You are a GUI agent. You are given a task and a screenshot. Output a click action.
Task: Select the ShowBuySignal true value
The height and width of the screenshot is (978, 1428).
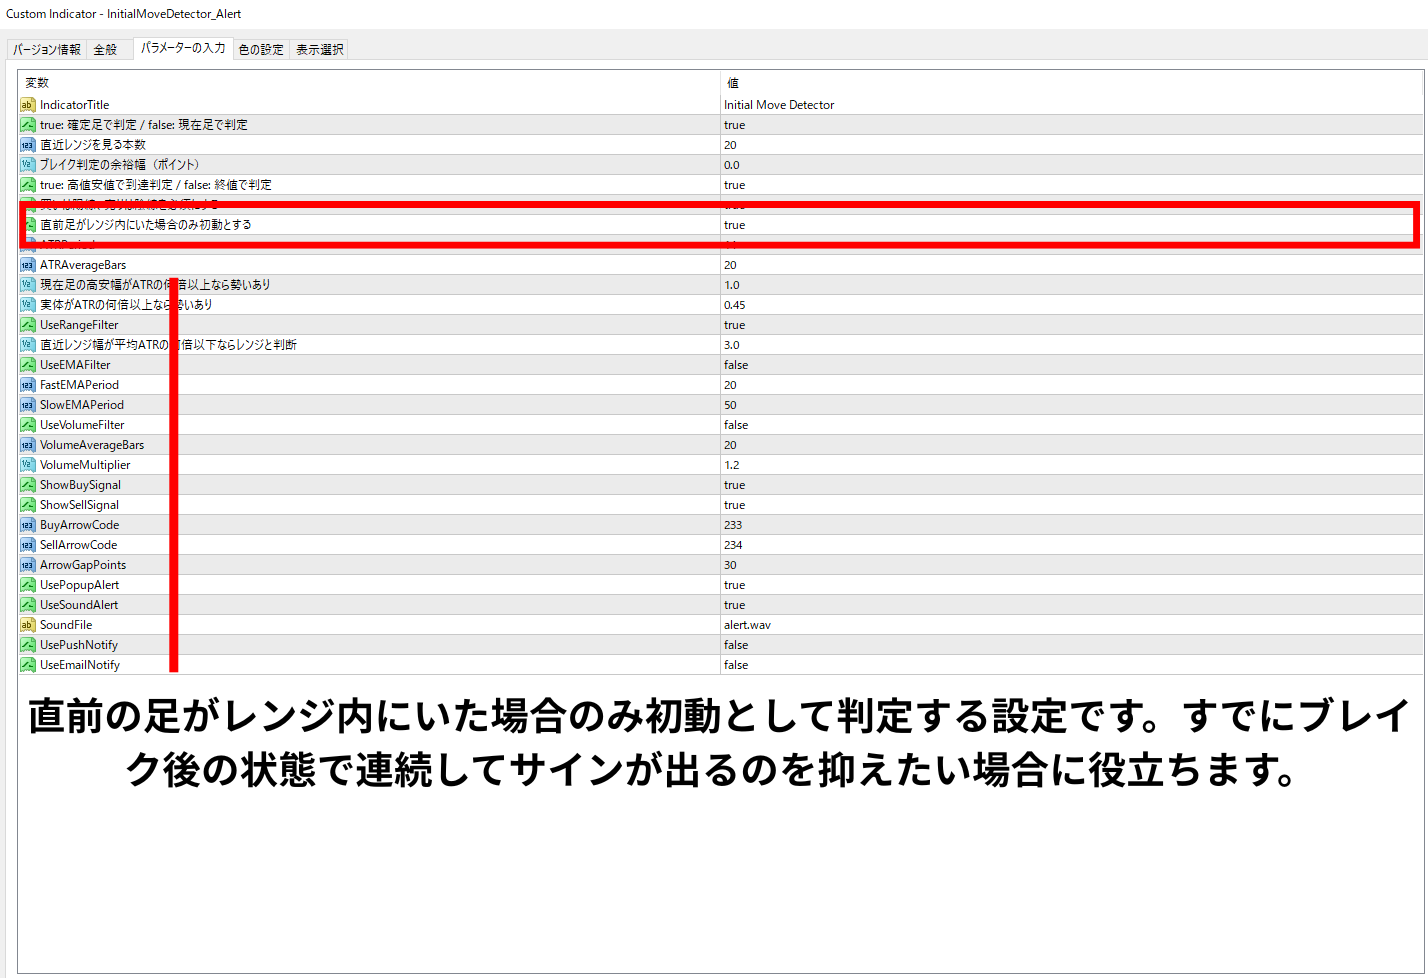click(735, 485)
